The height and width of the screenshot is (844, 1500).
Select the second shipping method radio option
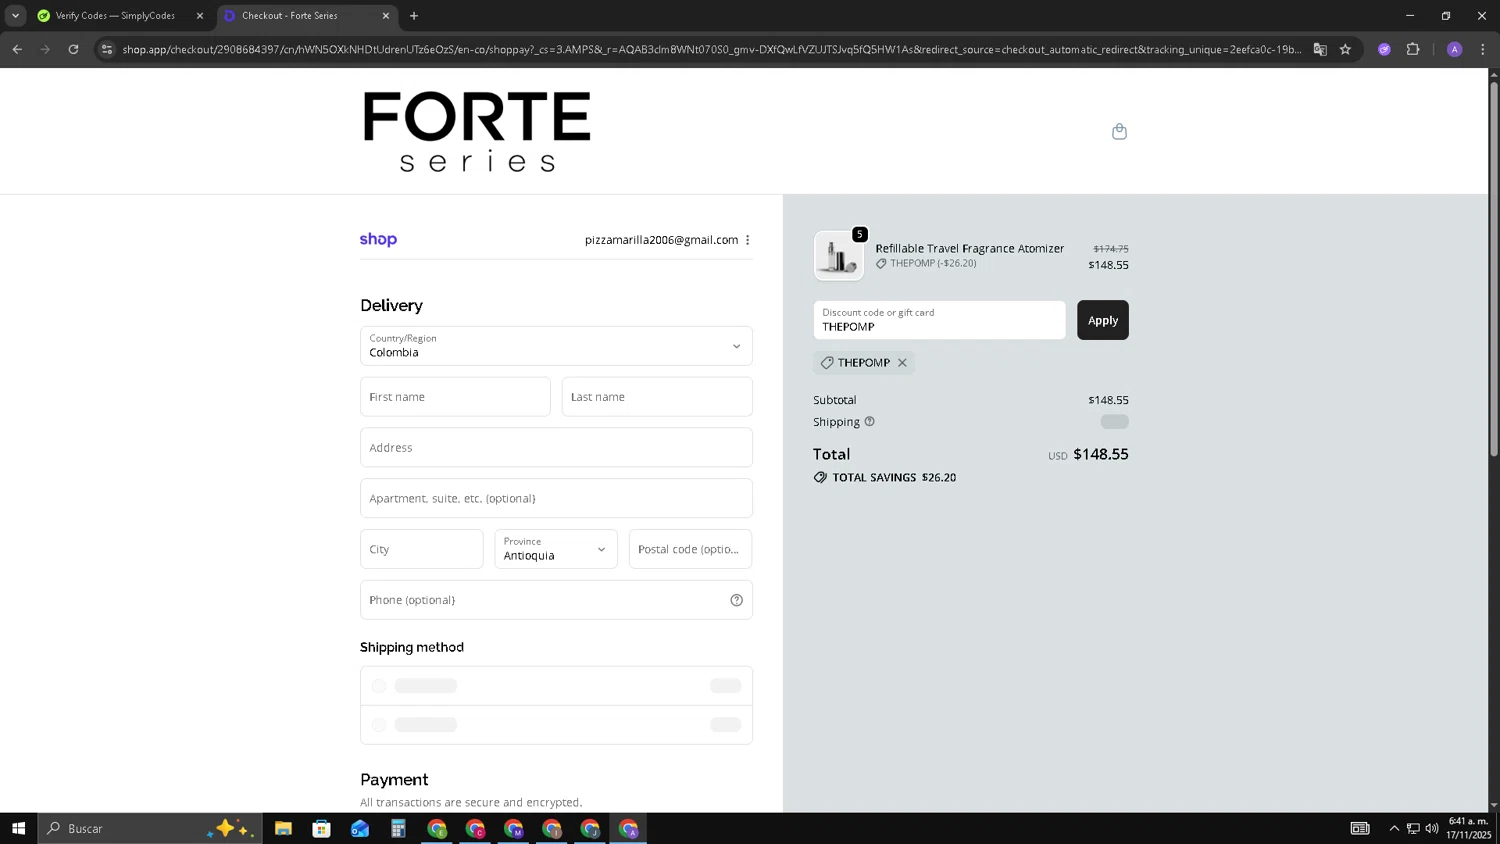pos(379,725)
